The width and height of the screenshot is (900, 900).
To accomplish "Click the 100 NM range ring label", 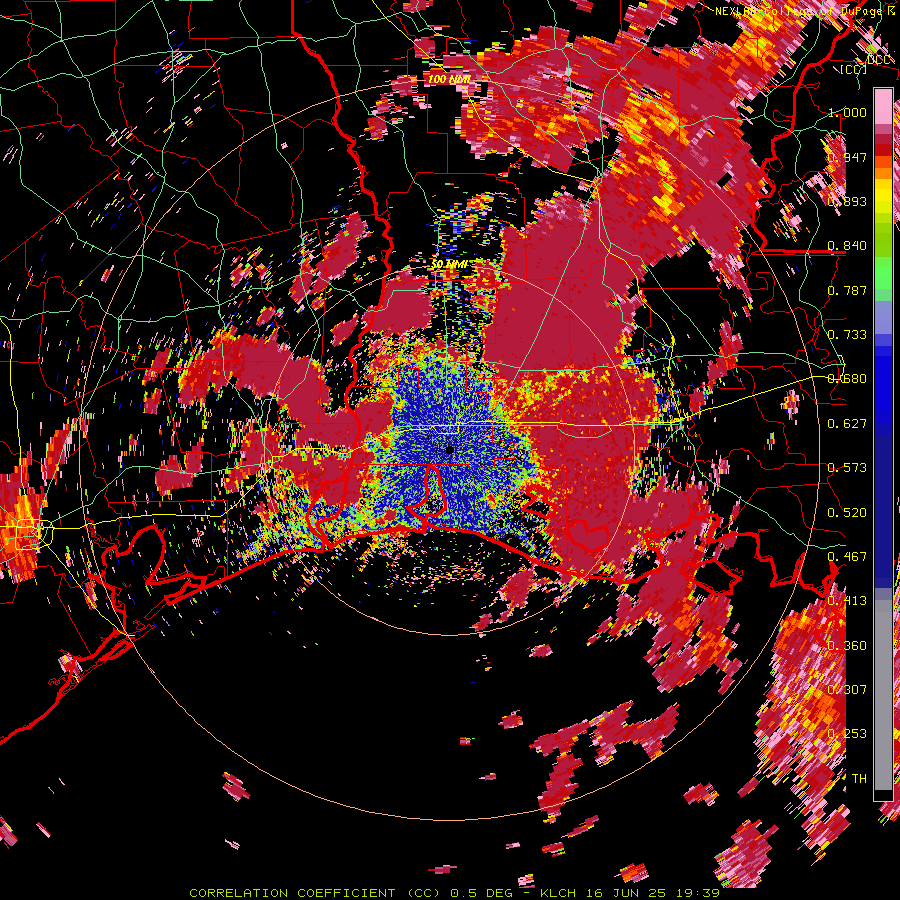I will (449, 79).
